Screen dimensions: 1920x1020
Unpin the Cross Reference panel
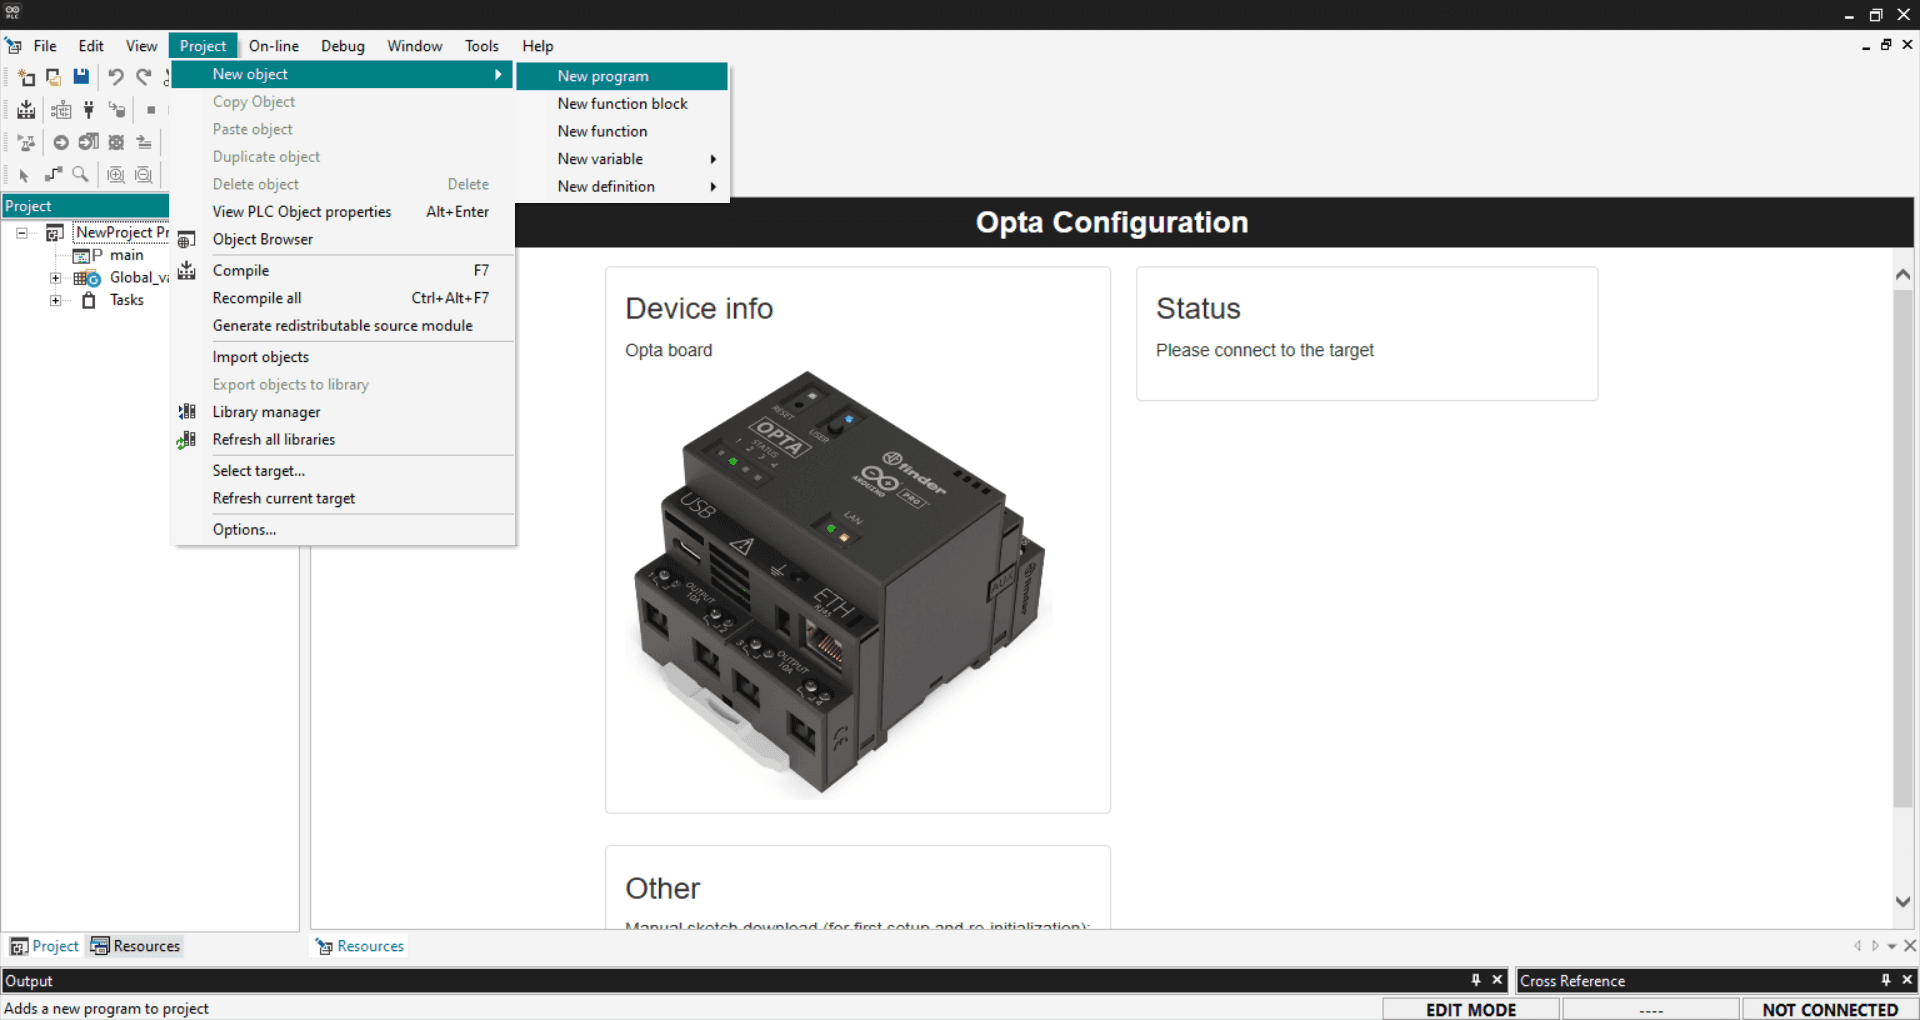point(1886,980)
